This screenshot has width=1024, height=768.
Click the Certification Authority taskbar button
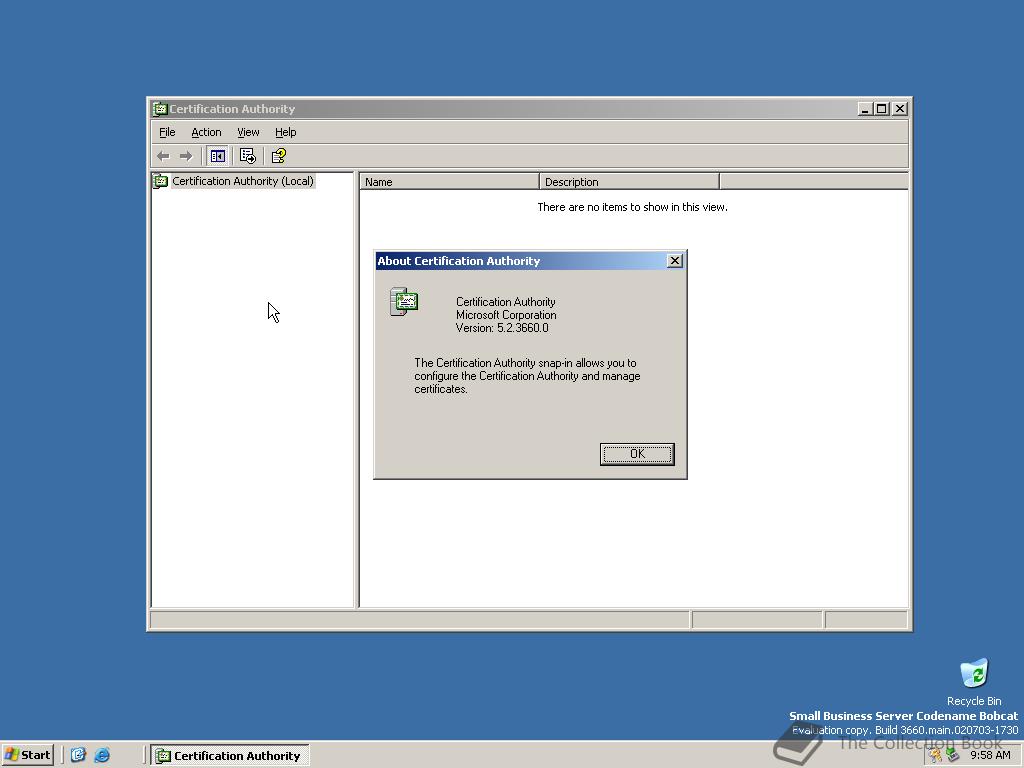231,756
